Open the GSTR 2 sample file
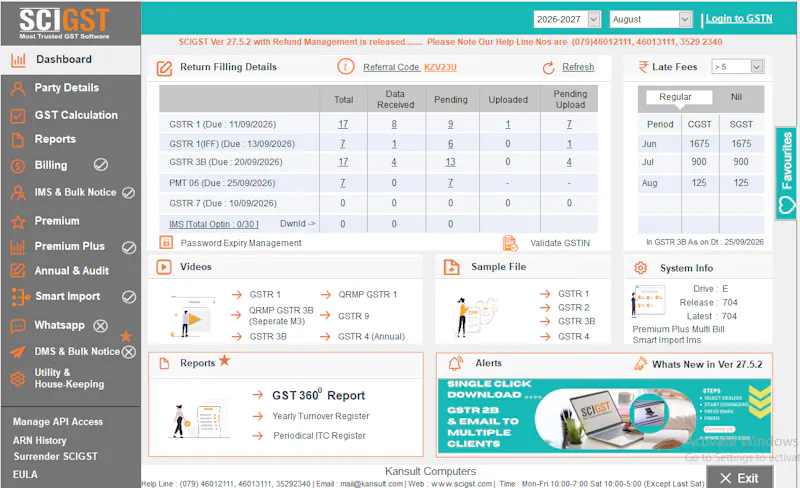Screen dimensions: 800x488 573,307
